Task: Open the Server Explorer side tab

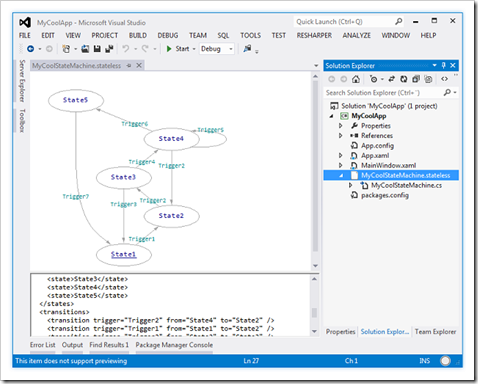Action: (x=22, y=81)
